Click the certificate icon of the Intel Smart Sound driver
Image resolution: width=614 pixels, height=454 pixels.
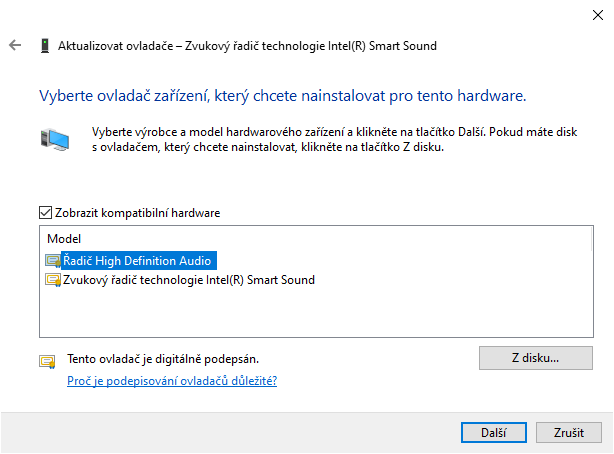point(53,280)
